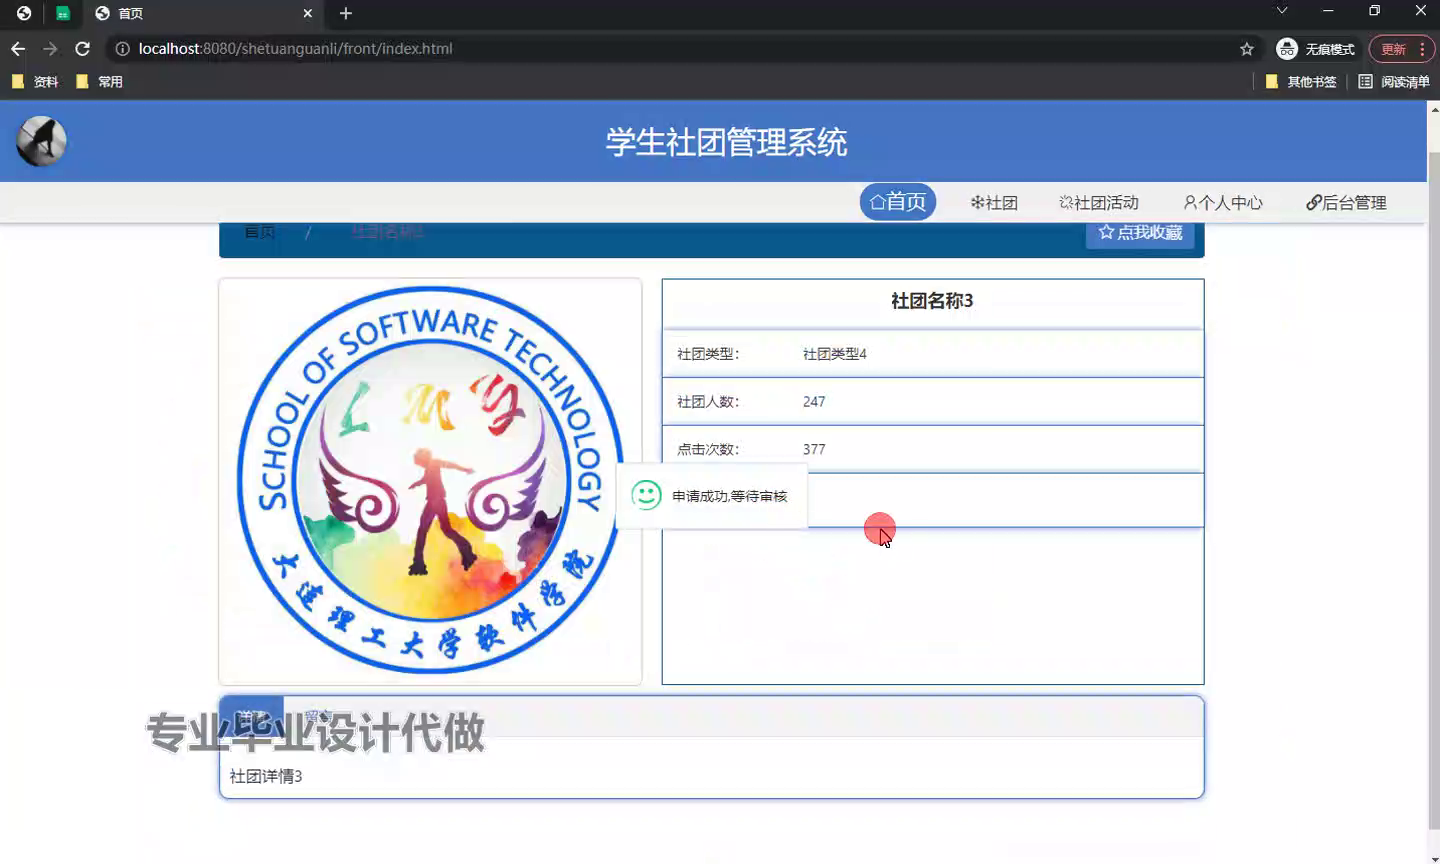Viewport: 1440px width, 864px height.
Task: Click the 点我收藏 favorite button
Action: pyautogui.click(x=1140, y=233)
